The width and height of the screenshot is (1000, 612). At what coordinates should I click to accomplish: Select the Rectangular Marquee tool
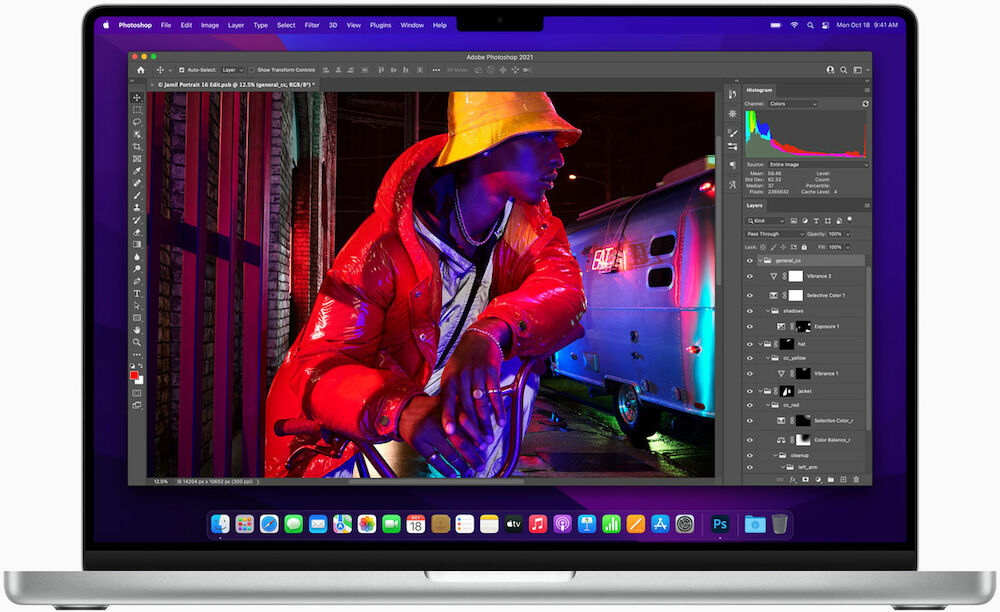[136, 110]
